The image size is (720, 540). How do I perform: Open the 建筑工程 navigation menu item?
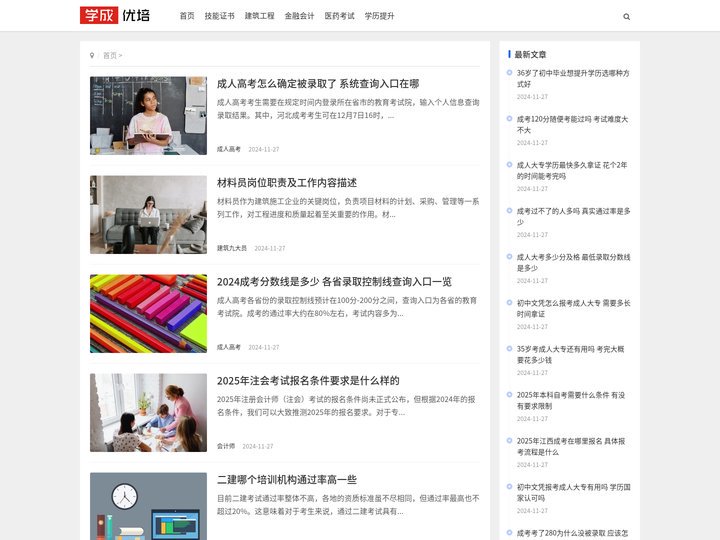click(259, 16)
